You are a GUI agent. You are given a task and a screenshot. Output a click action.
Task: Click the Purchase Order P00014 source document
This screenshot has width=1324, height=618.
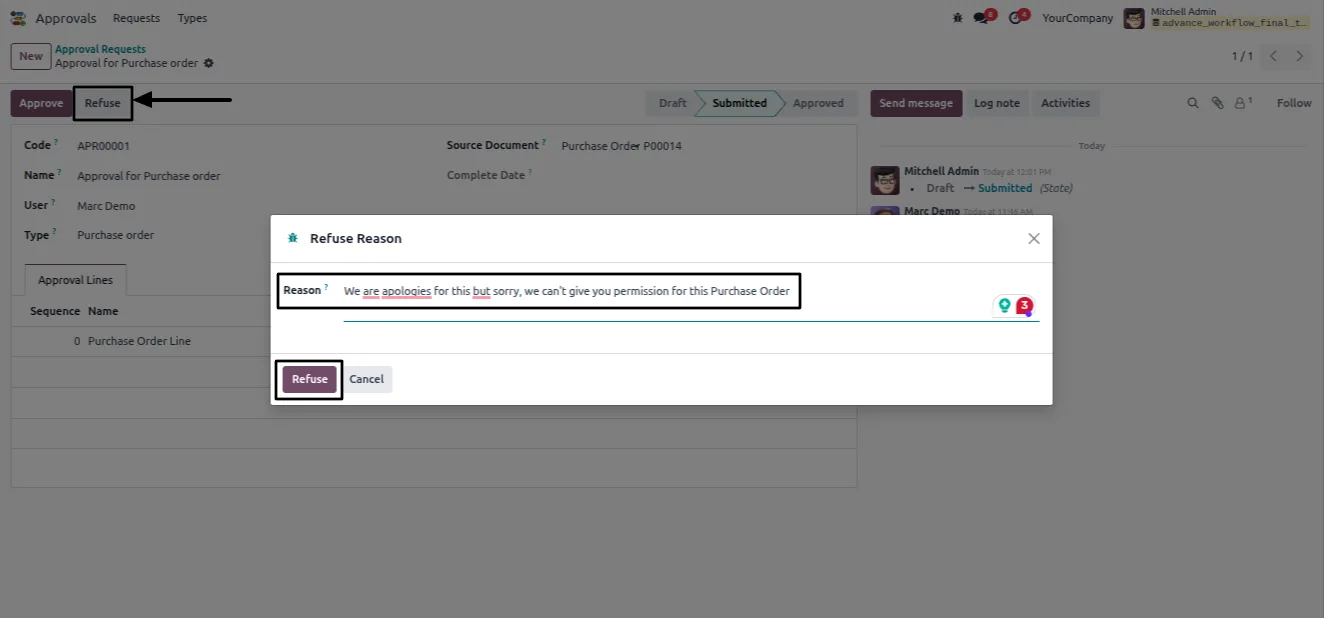tap(621, 146)
